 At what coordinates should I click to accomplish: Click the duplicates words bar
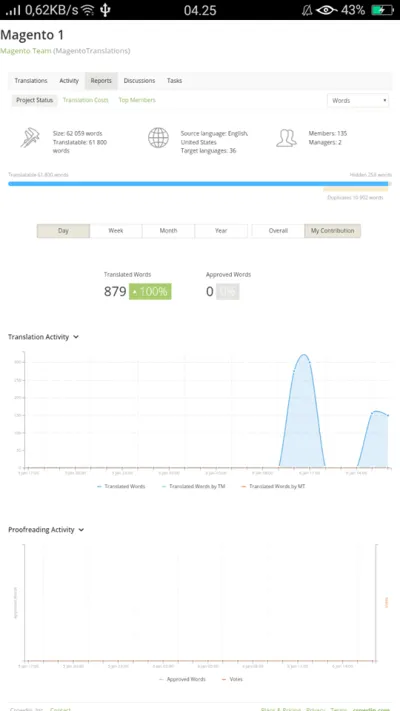pos(356,190)
